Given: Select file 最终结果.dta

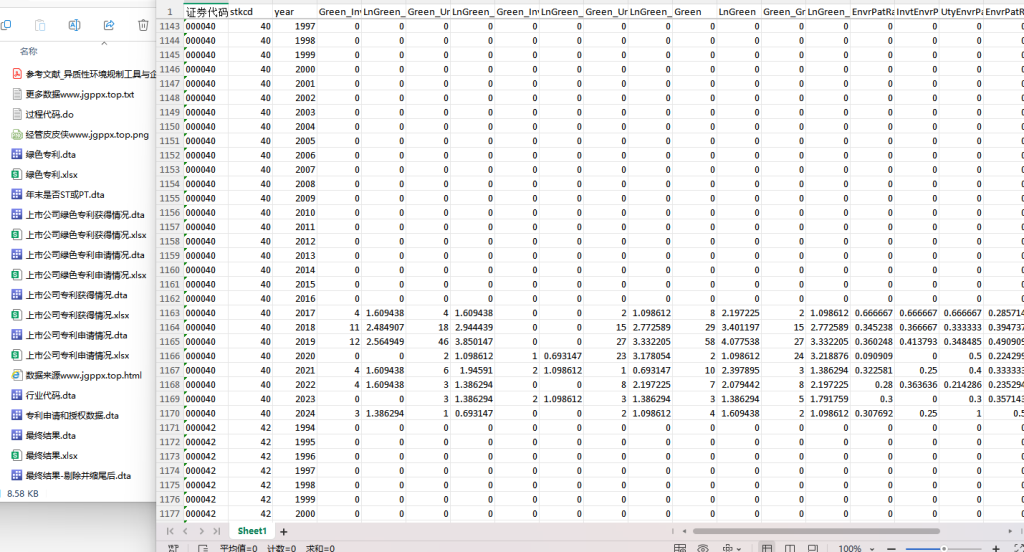Looking at the screenshot, I should (x=50, y=436).
